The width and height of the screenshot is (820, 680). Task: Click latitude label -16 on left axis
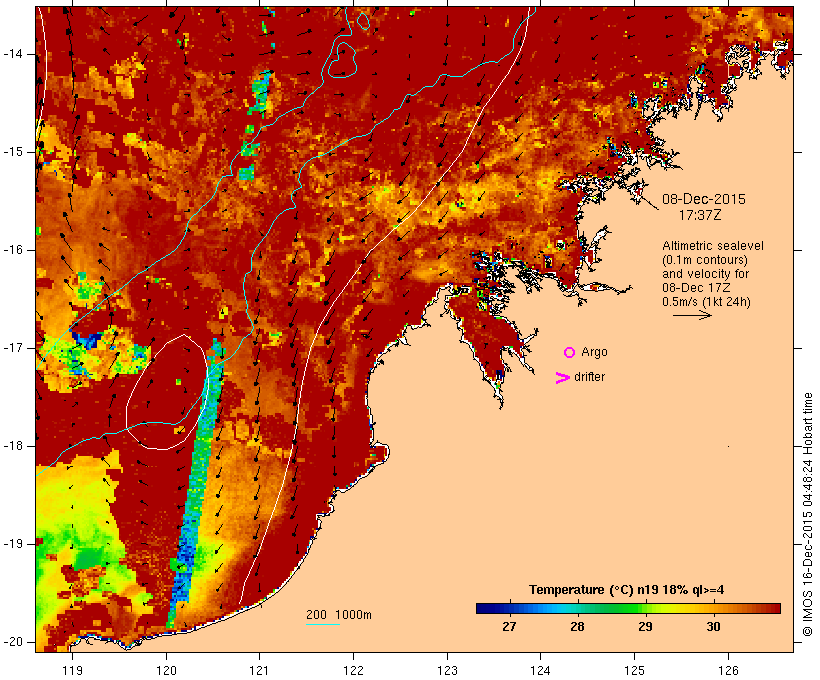pos(13,250)
